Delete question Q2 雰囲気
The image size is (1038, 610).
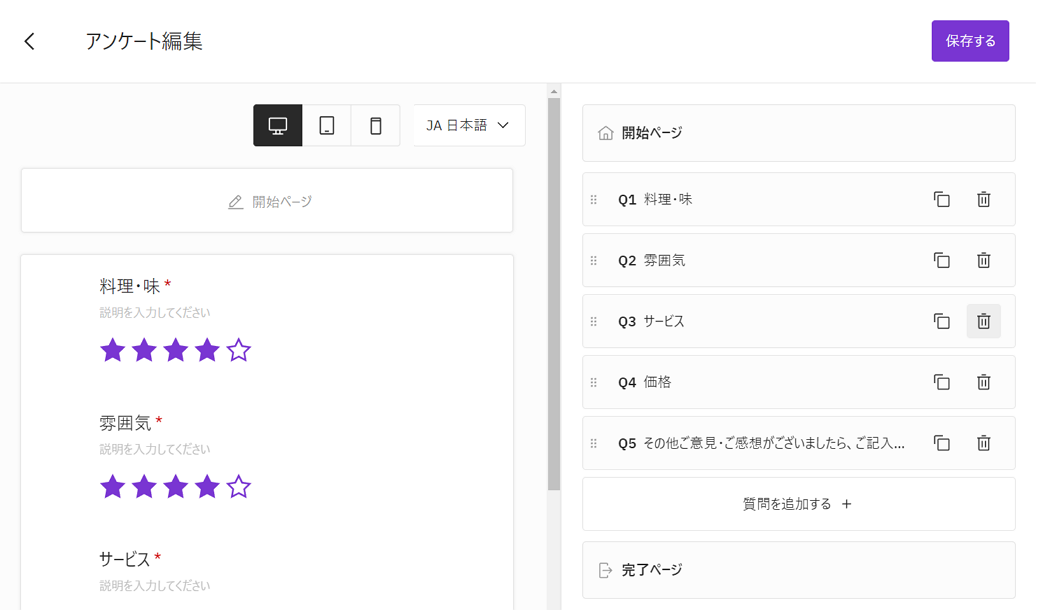(984, 260)
